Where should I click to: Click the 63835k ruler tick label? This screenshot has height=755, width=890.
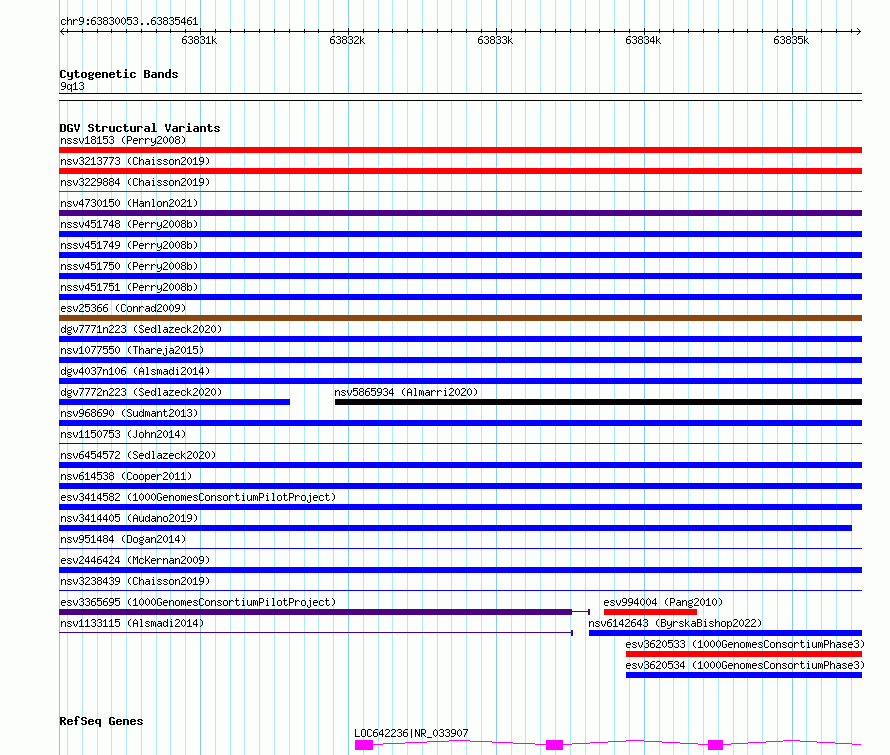[x=791, y=40]
